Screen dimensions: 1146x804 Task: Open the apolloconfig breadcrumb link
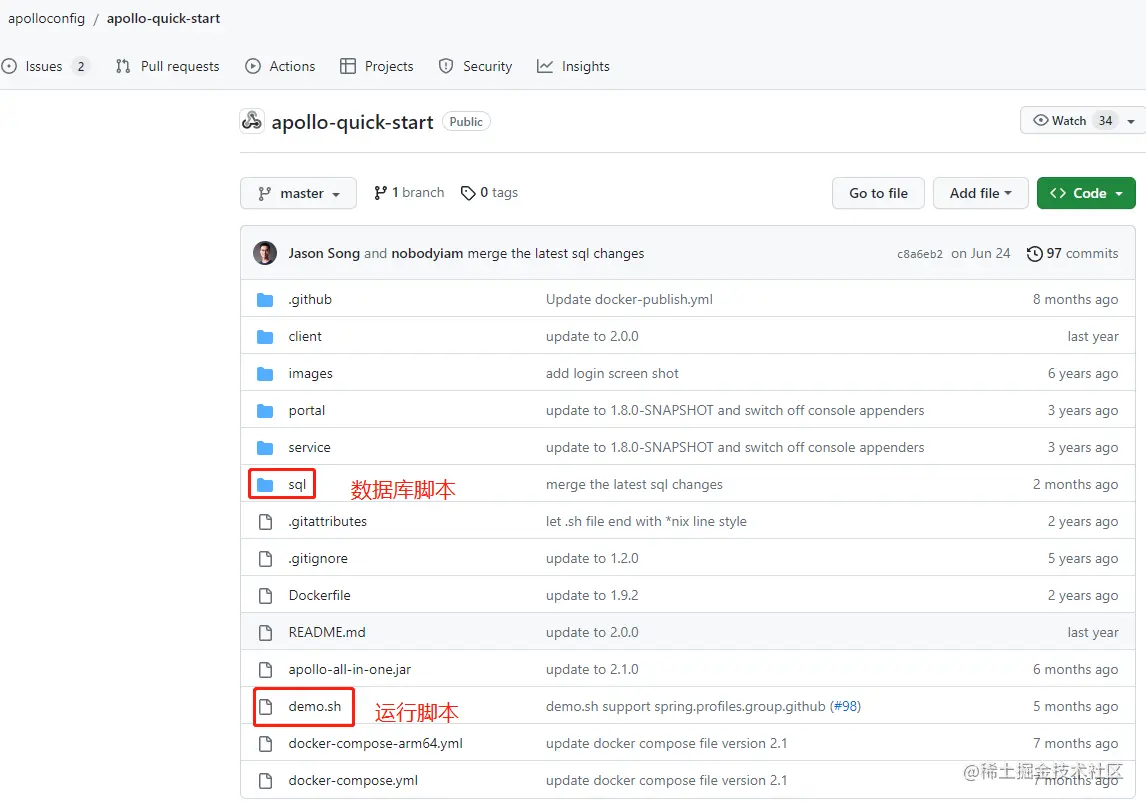click(x=46, y=18)
